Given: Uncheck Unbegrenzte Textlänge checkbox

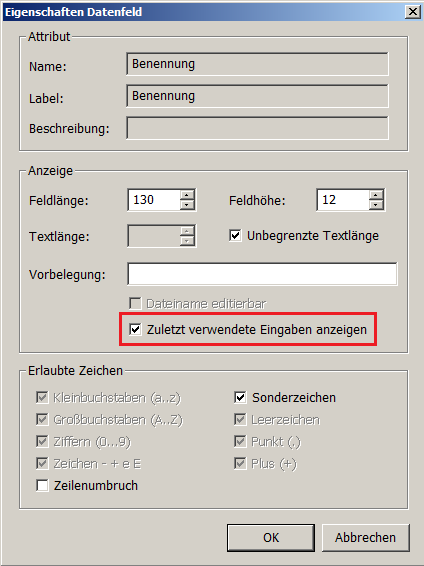Looking at the screenshot, I should tap(235, 236).
